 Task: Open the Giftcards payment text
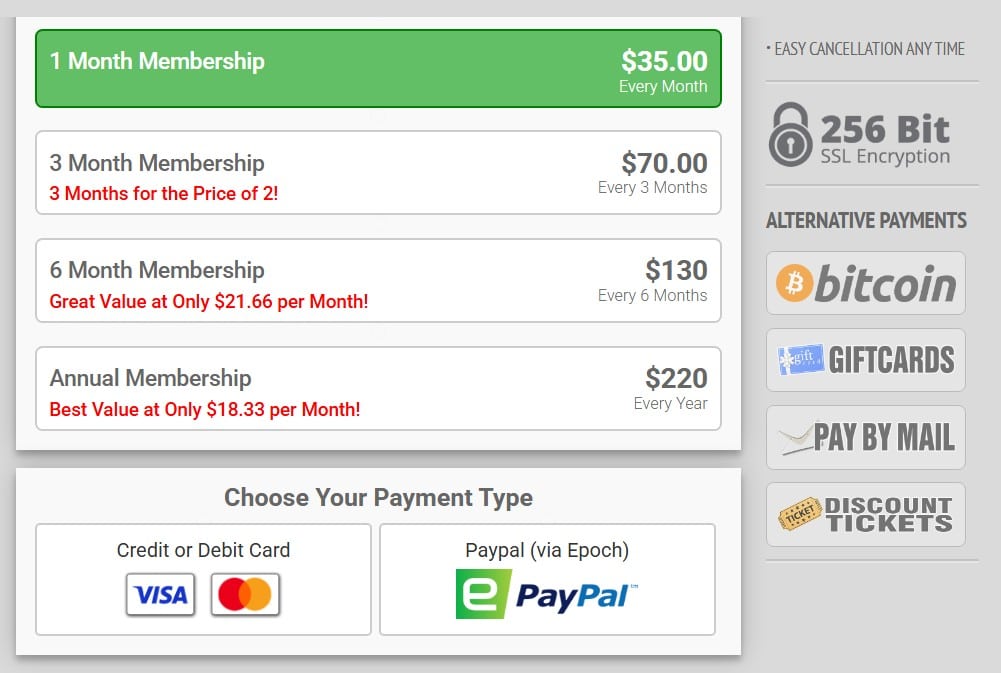pyautogui.click(x=891, y=359)
